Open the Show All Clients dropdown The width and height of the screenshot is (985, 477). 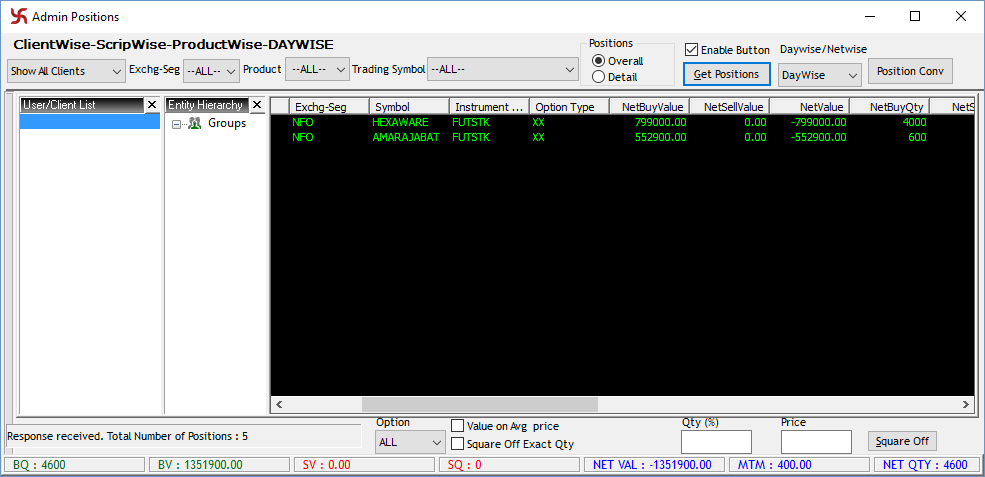pos(67,71)
